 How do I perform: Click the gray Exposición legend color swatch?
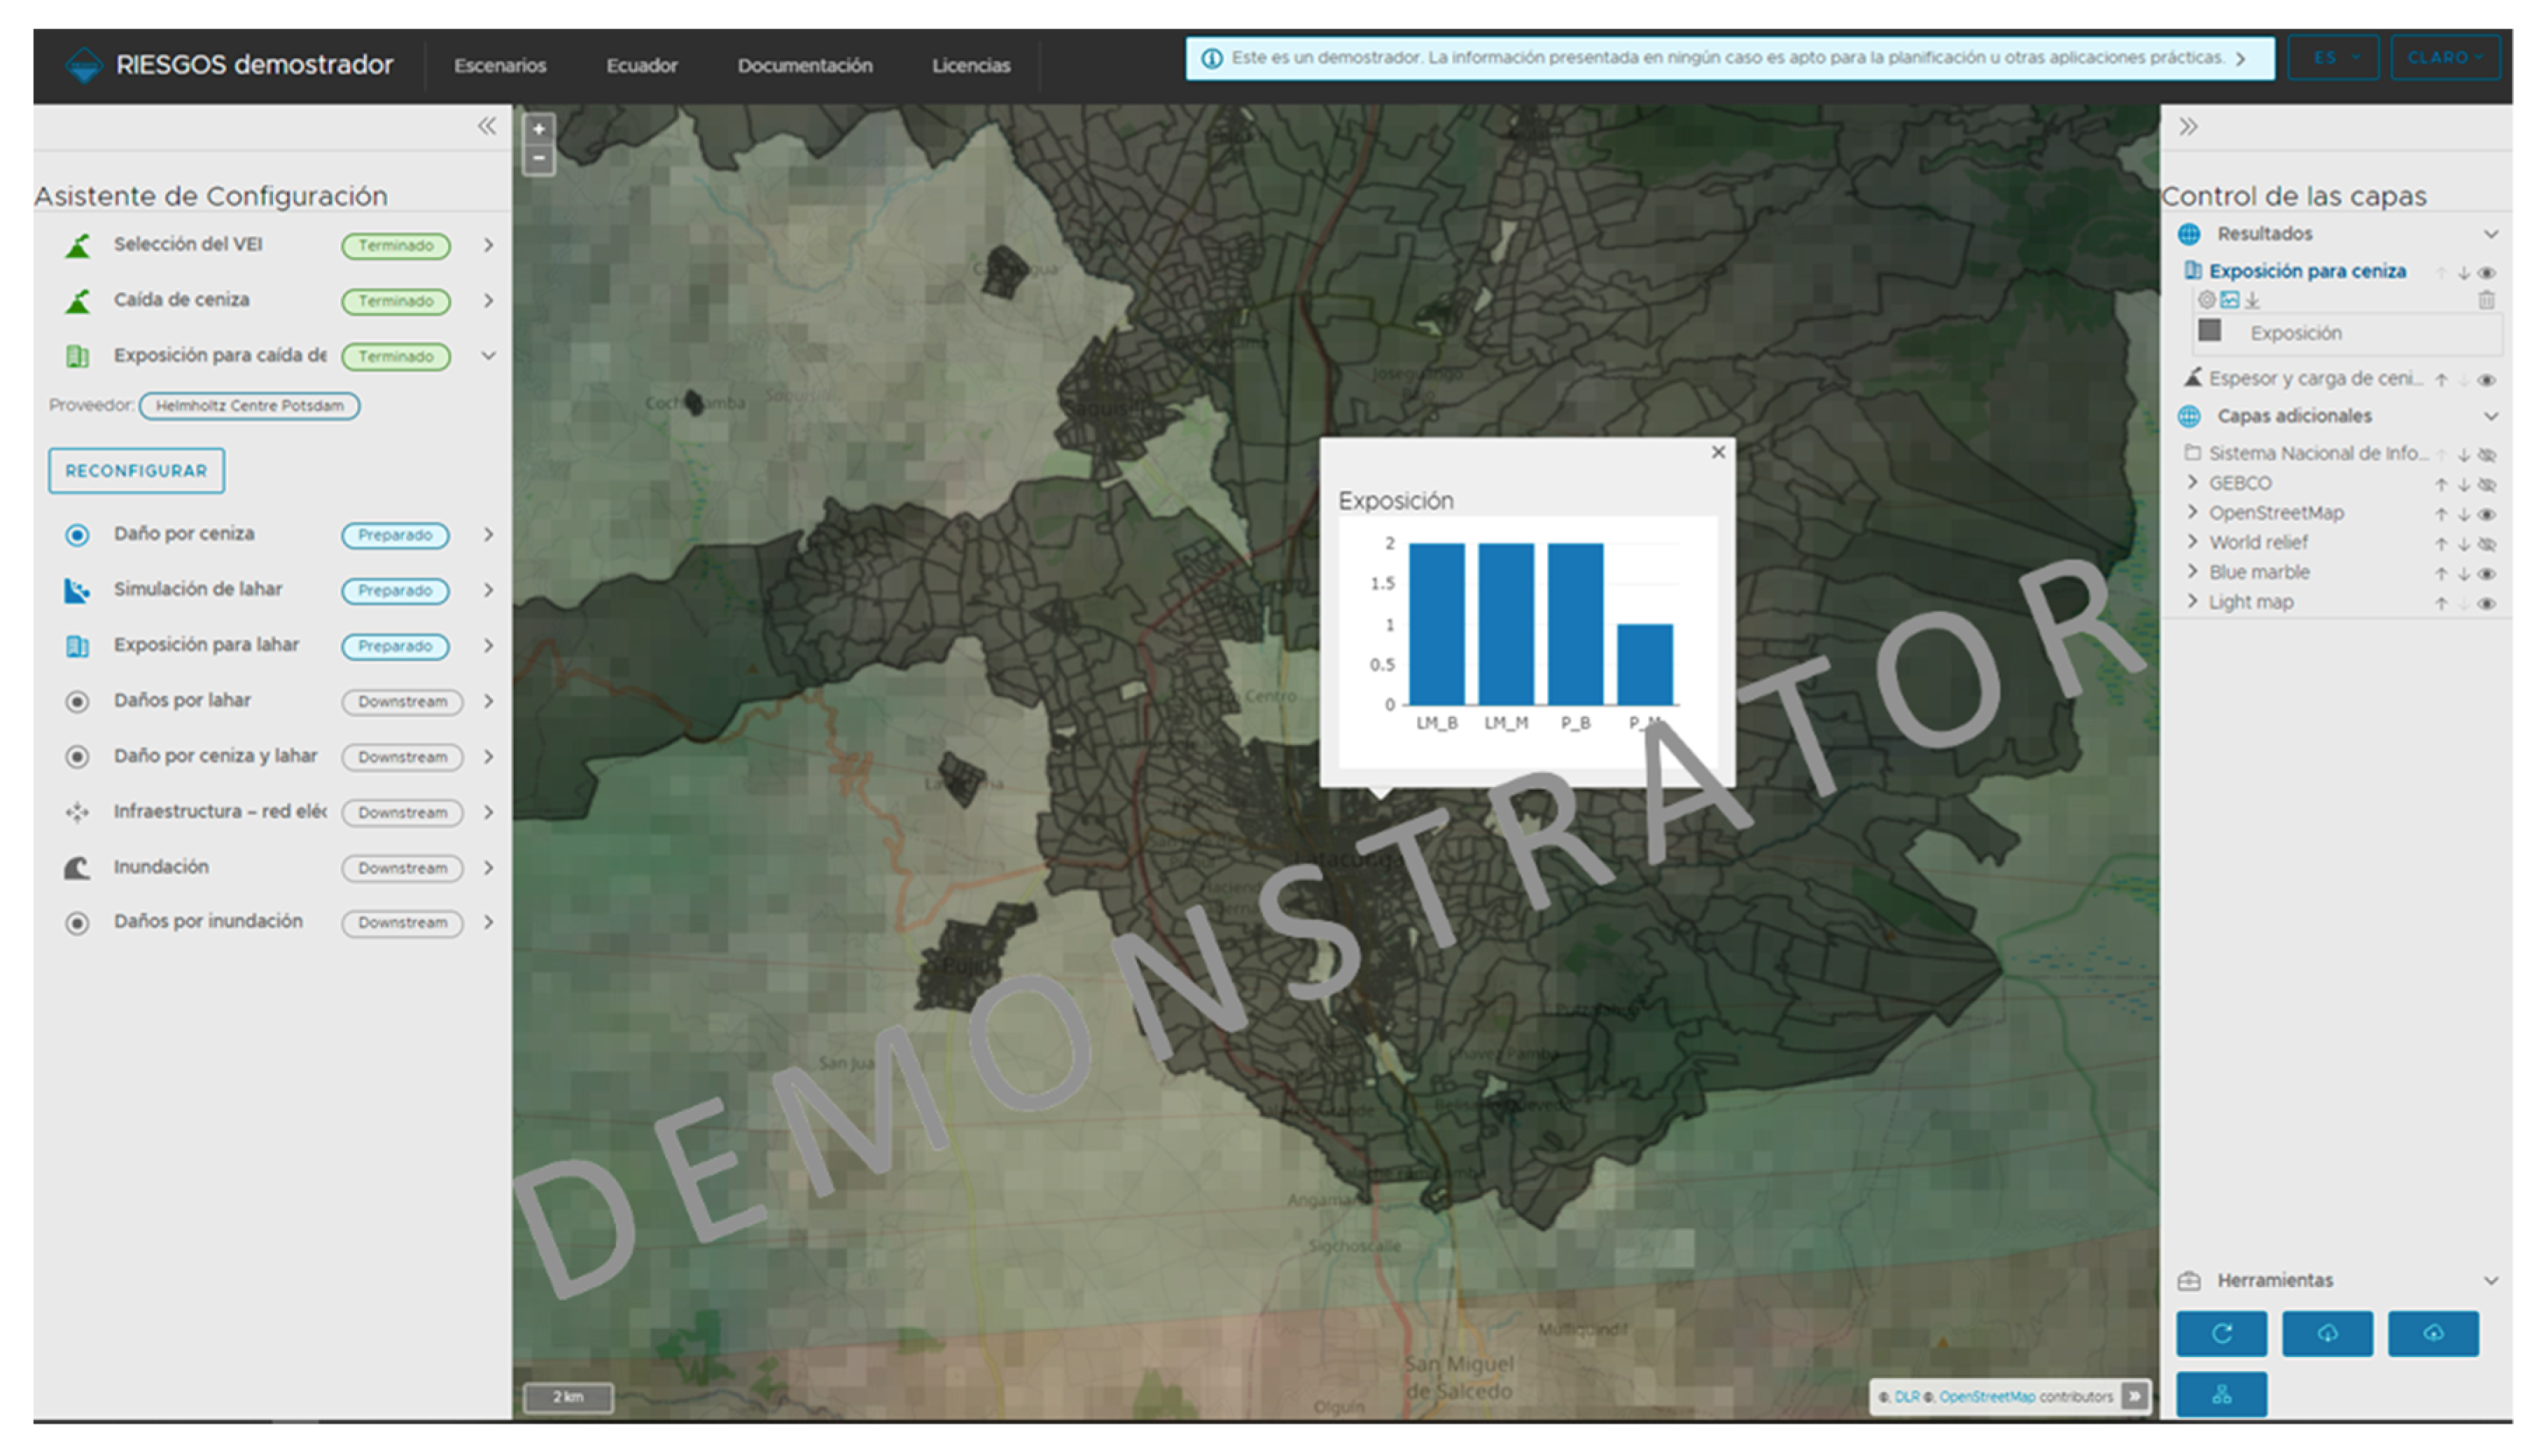[2210, 331]
